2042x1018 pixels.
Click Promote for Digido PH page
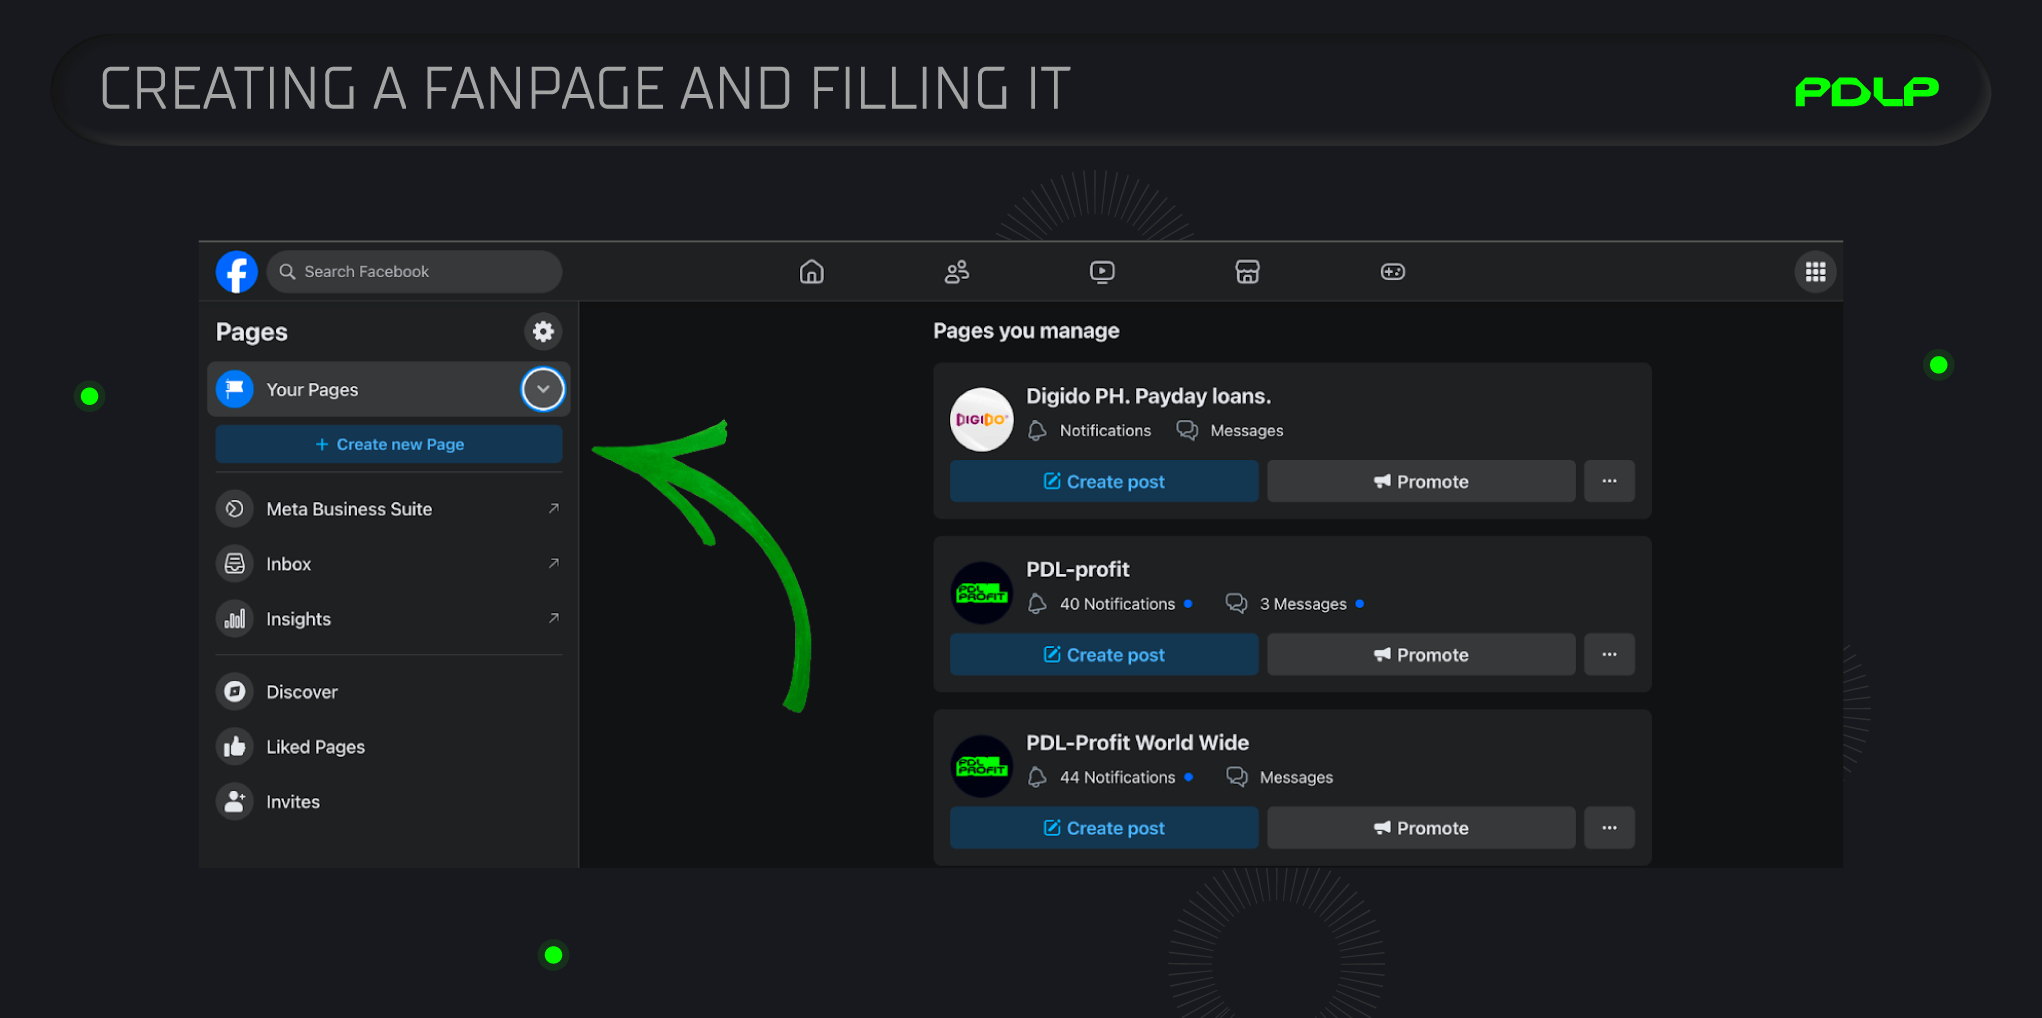(x=1421, y=481)
